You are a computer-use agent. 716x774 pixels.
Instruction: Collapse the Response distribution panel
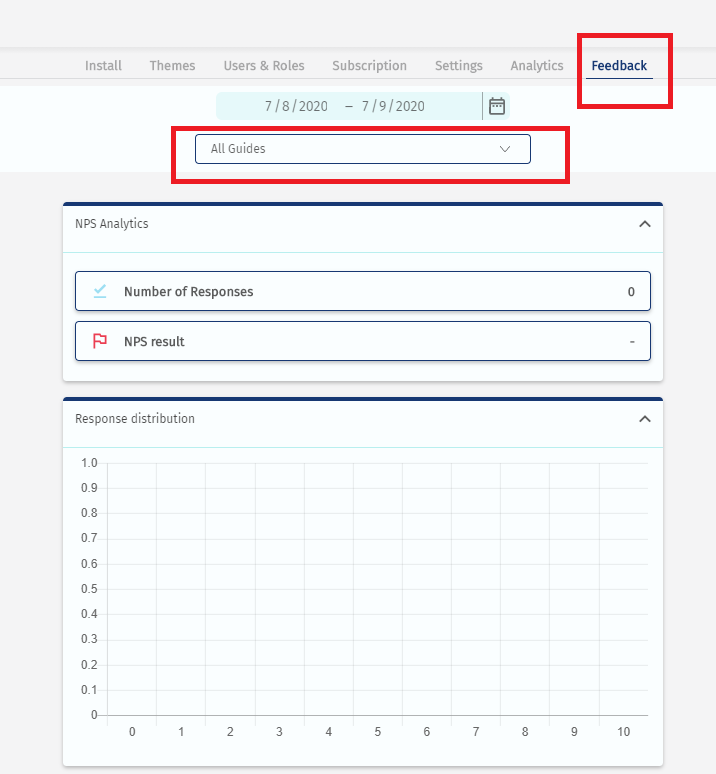point(644,419)
